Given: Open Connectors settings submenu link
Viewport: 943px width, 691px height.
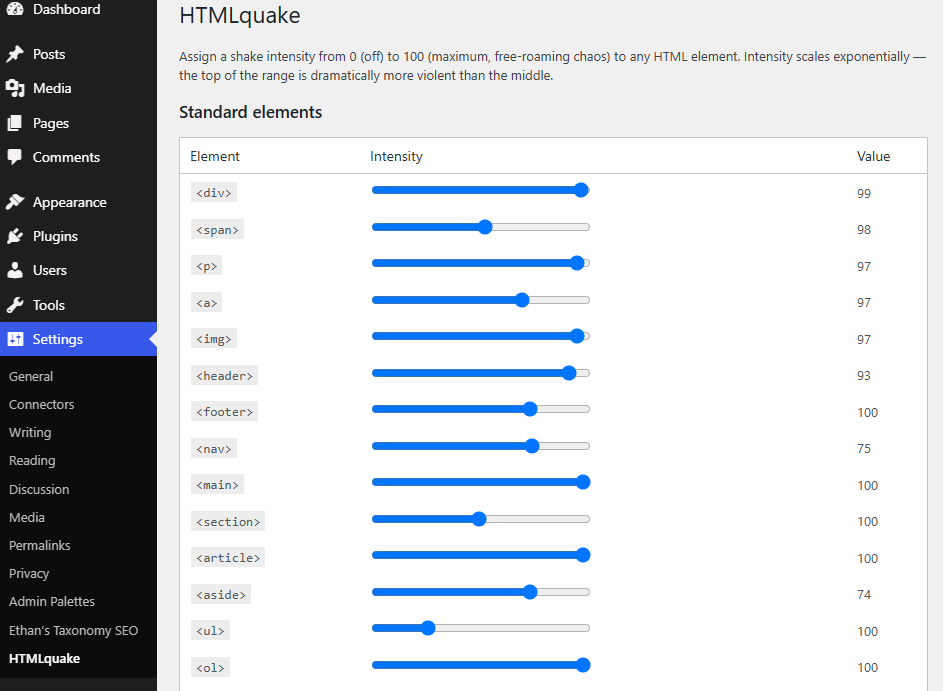Looking at the screenshot, I should pyautogui.click(x=41, y=405).
